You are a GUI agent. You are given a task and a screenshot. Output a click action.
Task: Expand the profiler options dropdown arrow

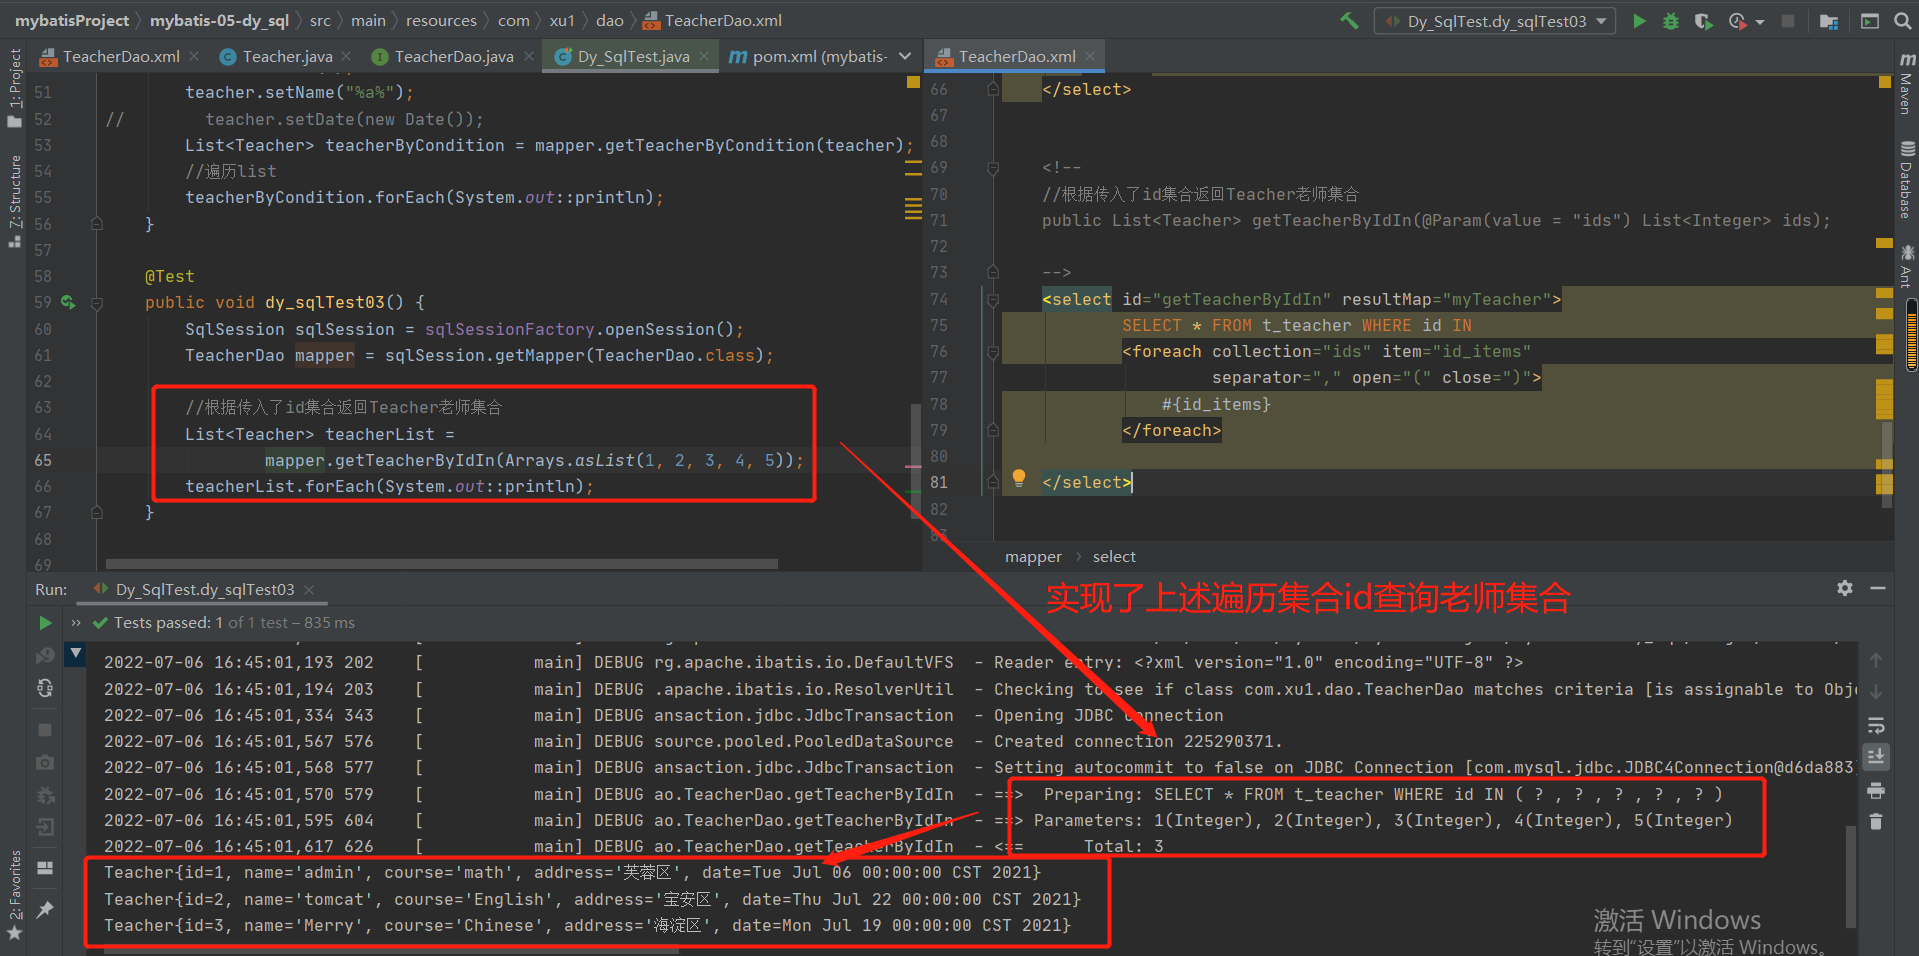1760,21
